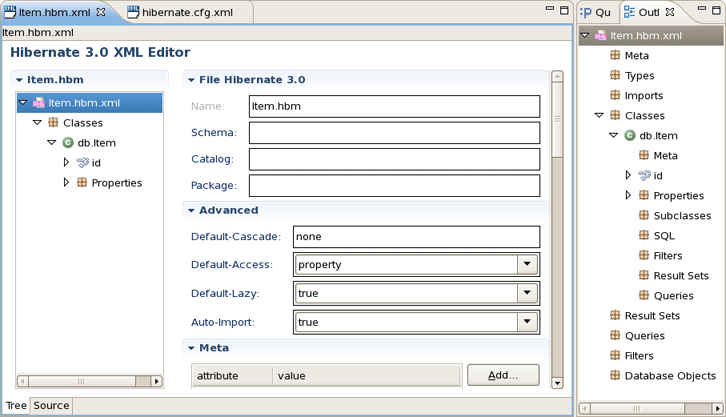Close the Item.hbm.xml editor tab
The height and width of the screenshot is (417, 726).
tap(100, 12)
